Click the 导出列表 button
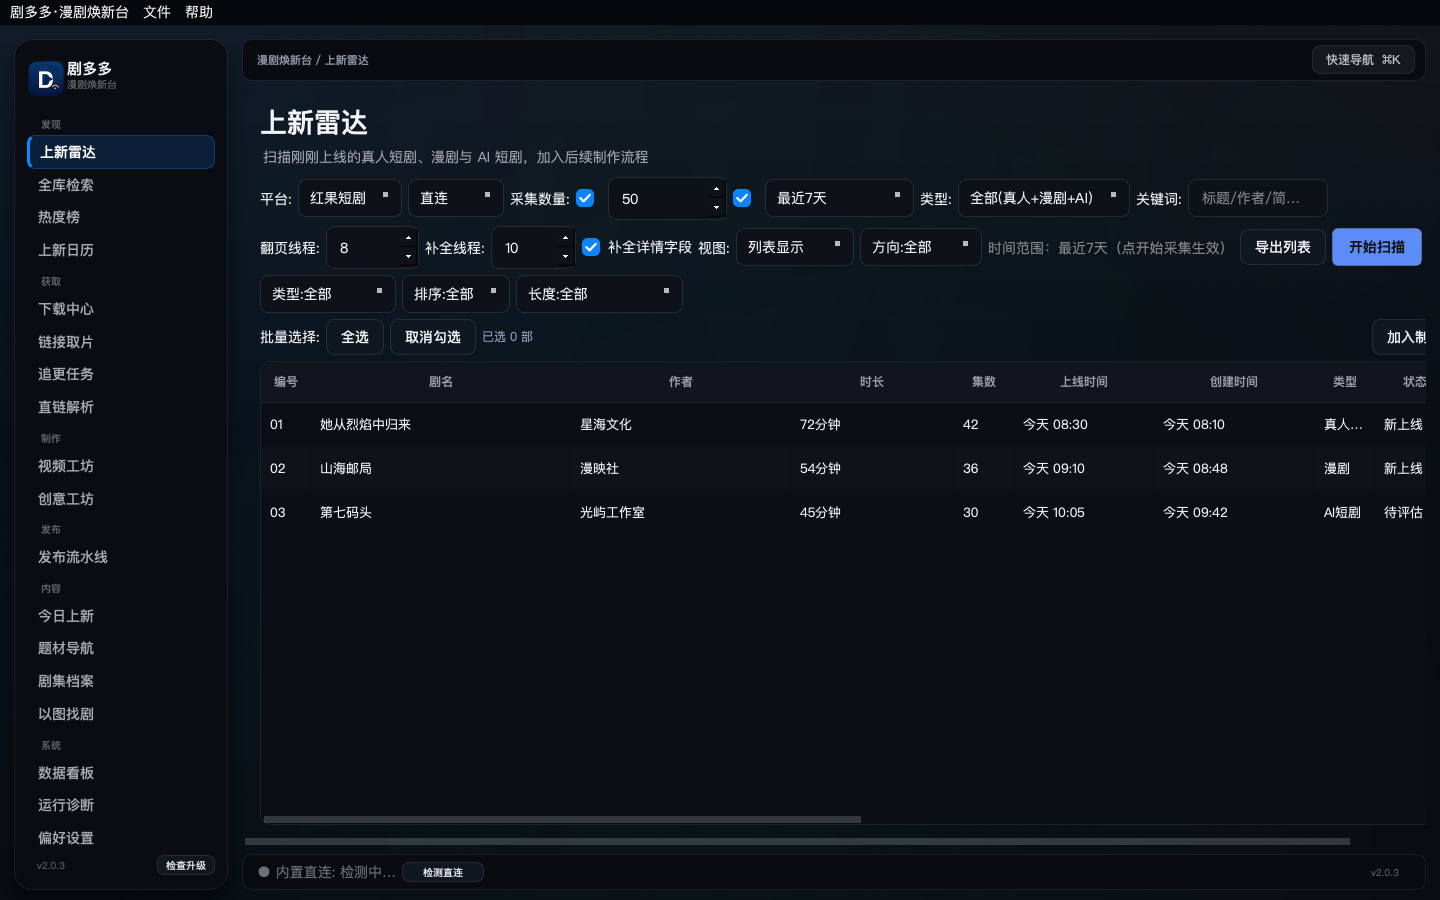 pyautogui.click(x=1283, y=247)
